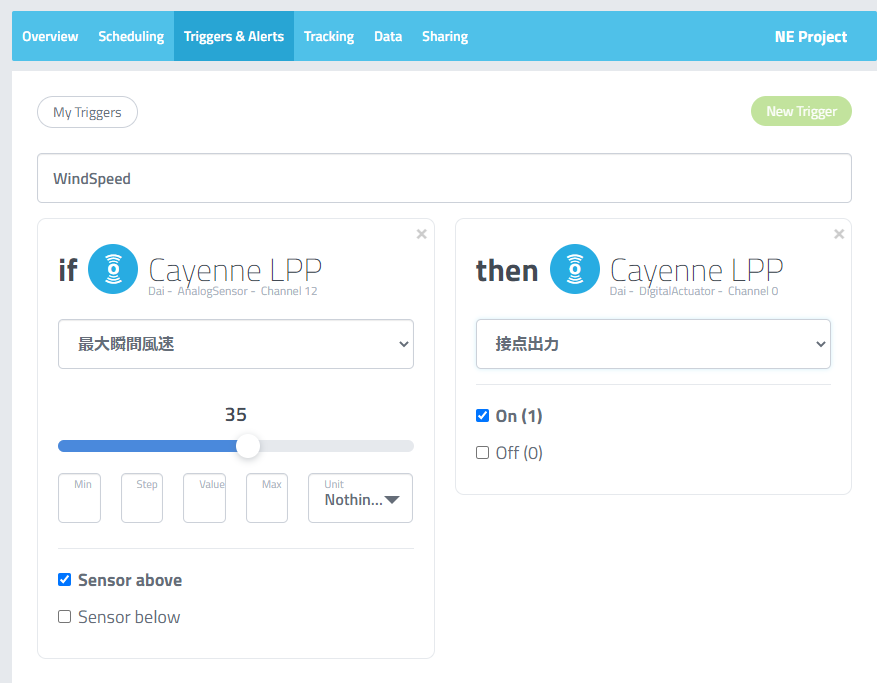Screen dimensions: 877x683
Task: Uncheck the On (1) checkbox
Action: [482, 416]
